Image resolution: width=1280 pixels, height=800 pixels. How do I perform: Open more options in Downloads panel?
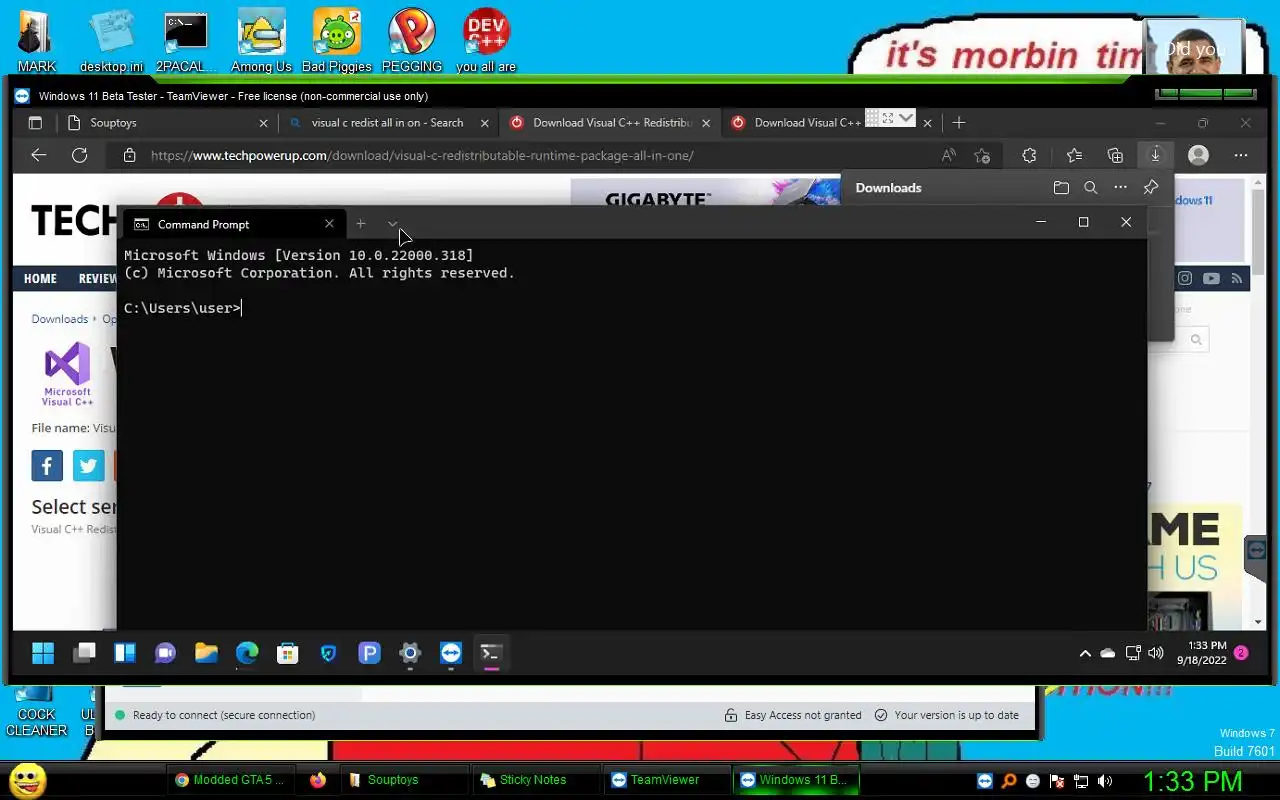click(1121, 188)
